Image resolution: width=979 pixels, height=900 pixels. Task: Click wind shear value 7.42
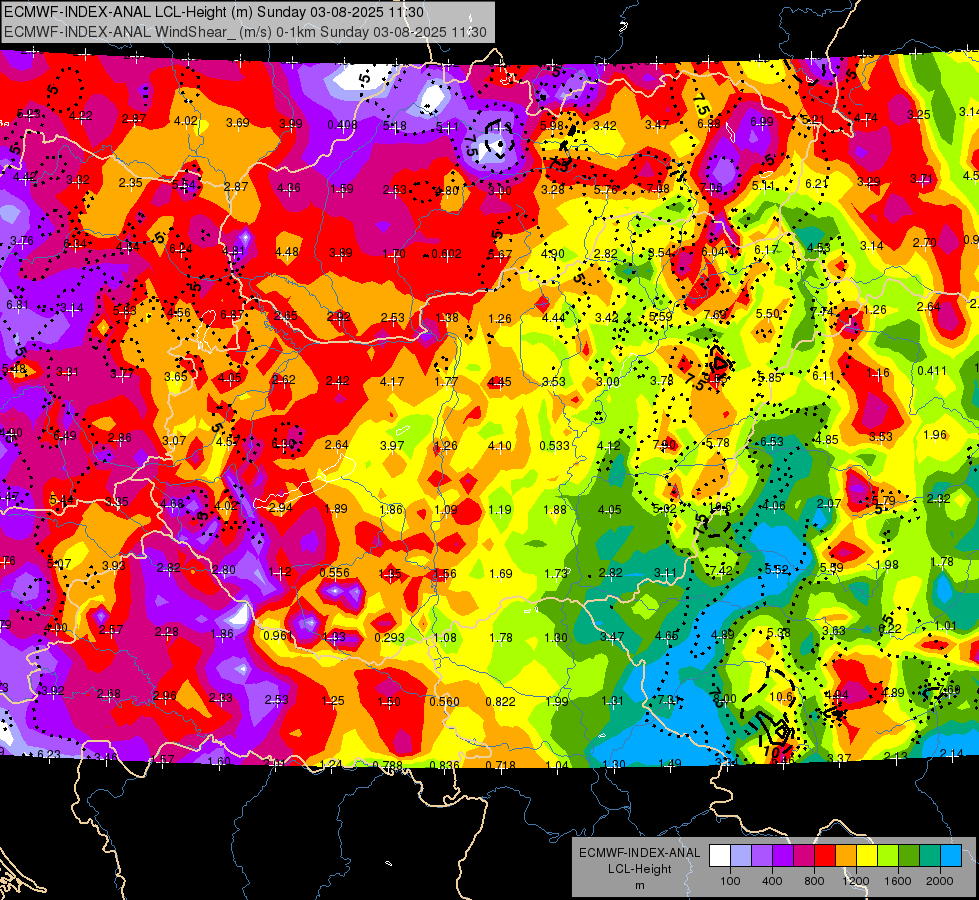pos(721,570)
